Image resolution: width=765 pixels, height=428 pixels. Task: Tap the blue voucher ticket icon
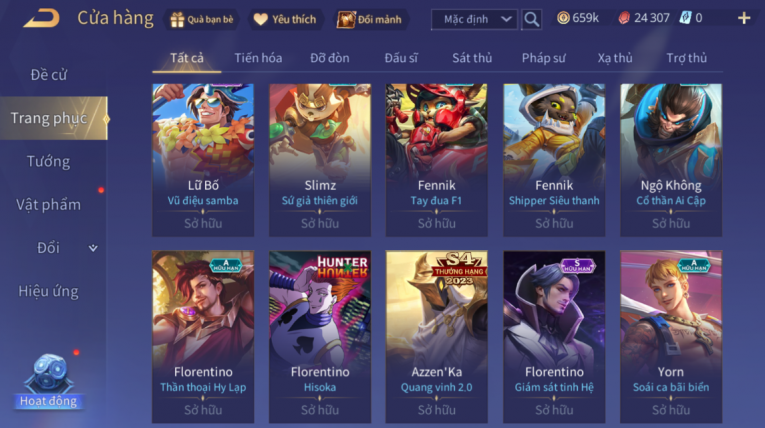point(685,19)
